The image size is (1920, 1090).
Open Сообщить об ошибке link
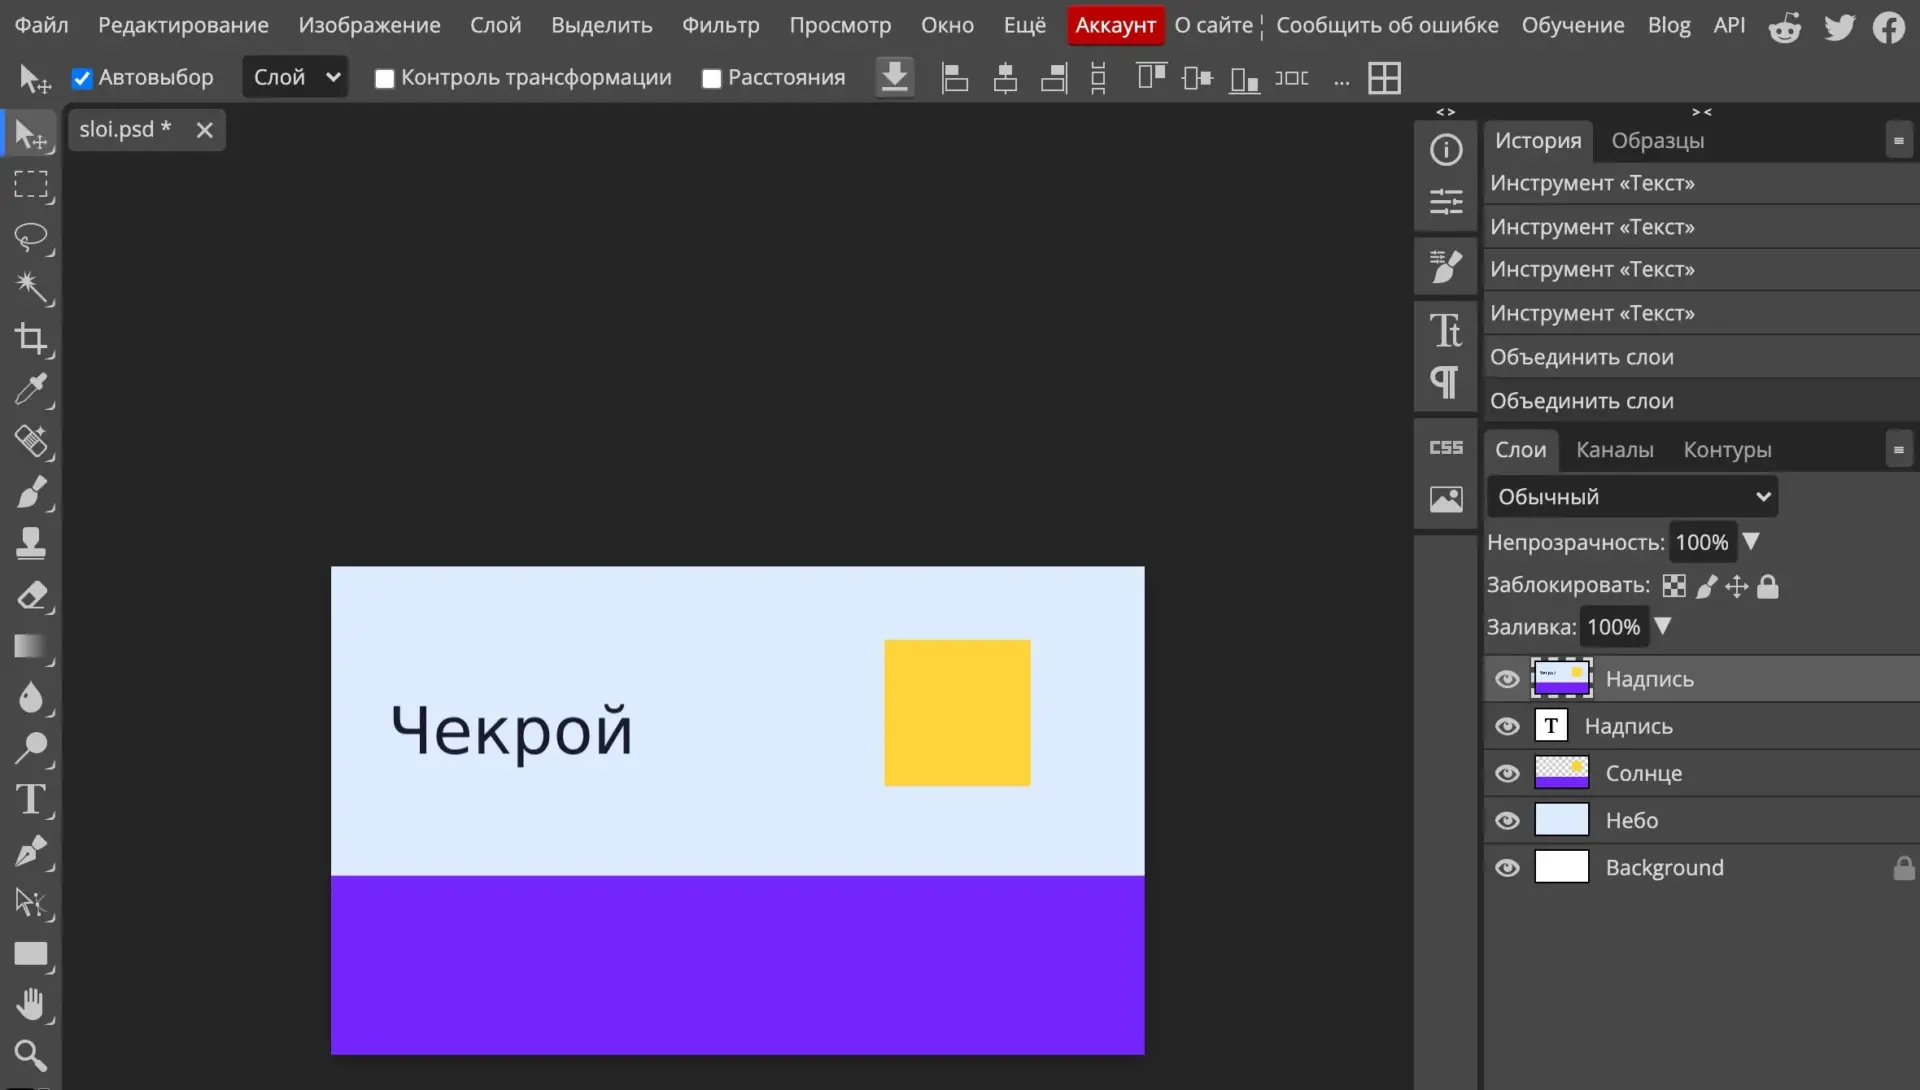pos(1387,25)
